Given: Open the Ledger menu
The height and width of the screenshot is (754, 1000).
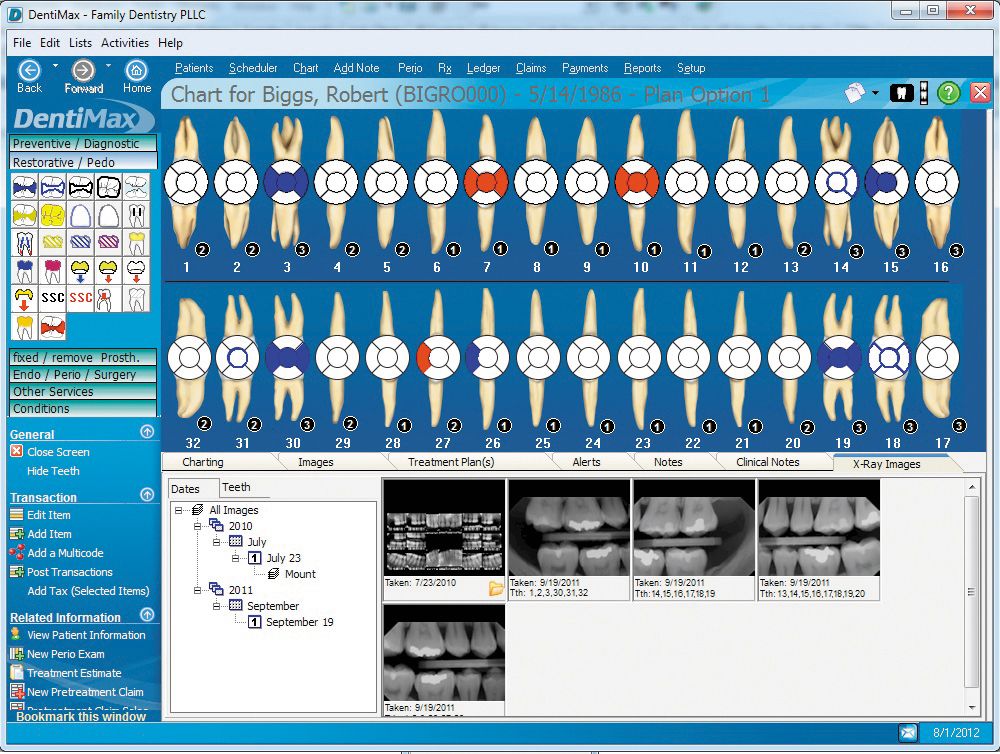Looking at the screenshot, I should 483,68.
